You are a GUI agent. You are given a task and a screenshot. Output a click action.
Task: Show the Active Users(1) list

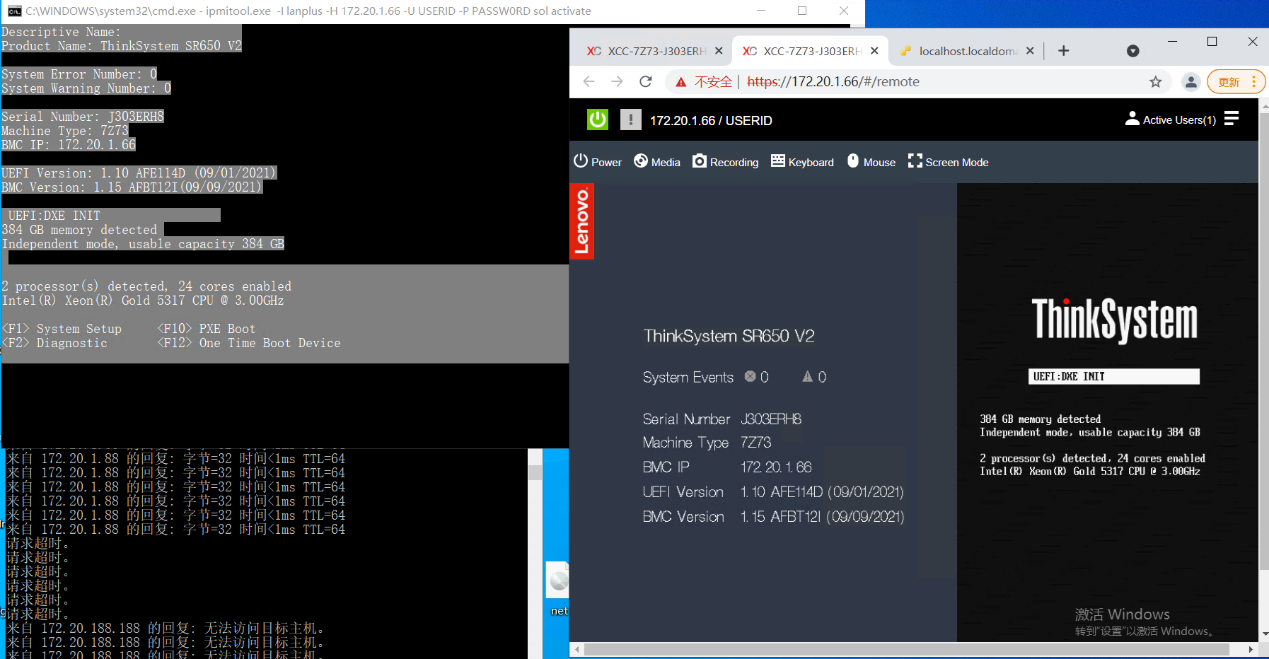click(x=1171, y=120)
